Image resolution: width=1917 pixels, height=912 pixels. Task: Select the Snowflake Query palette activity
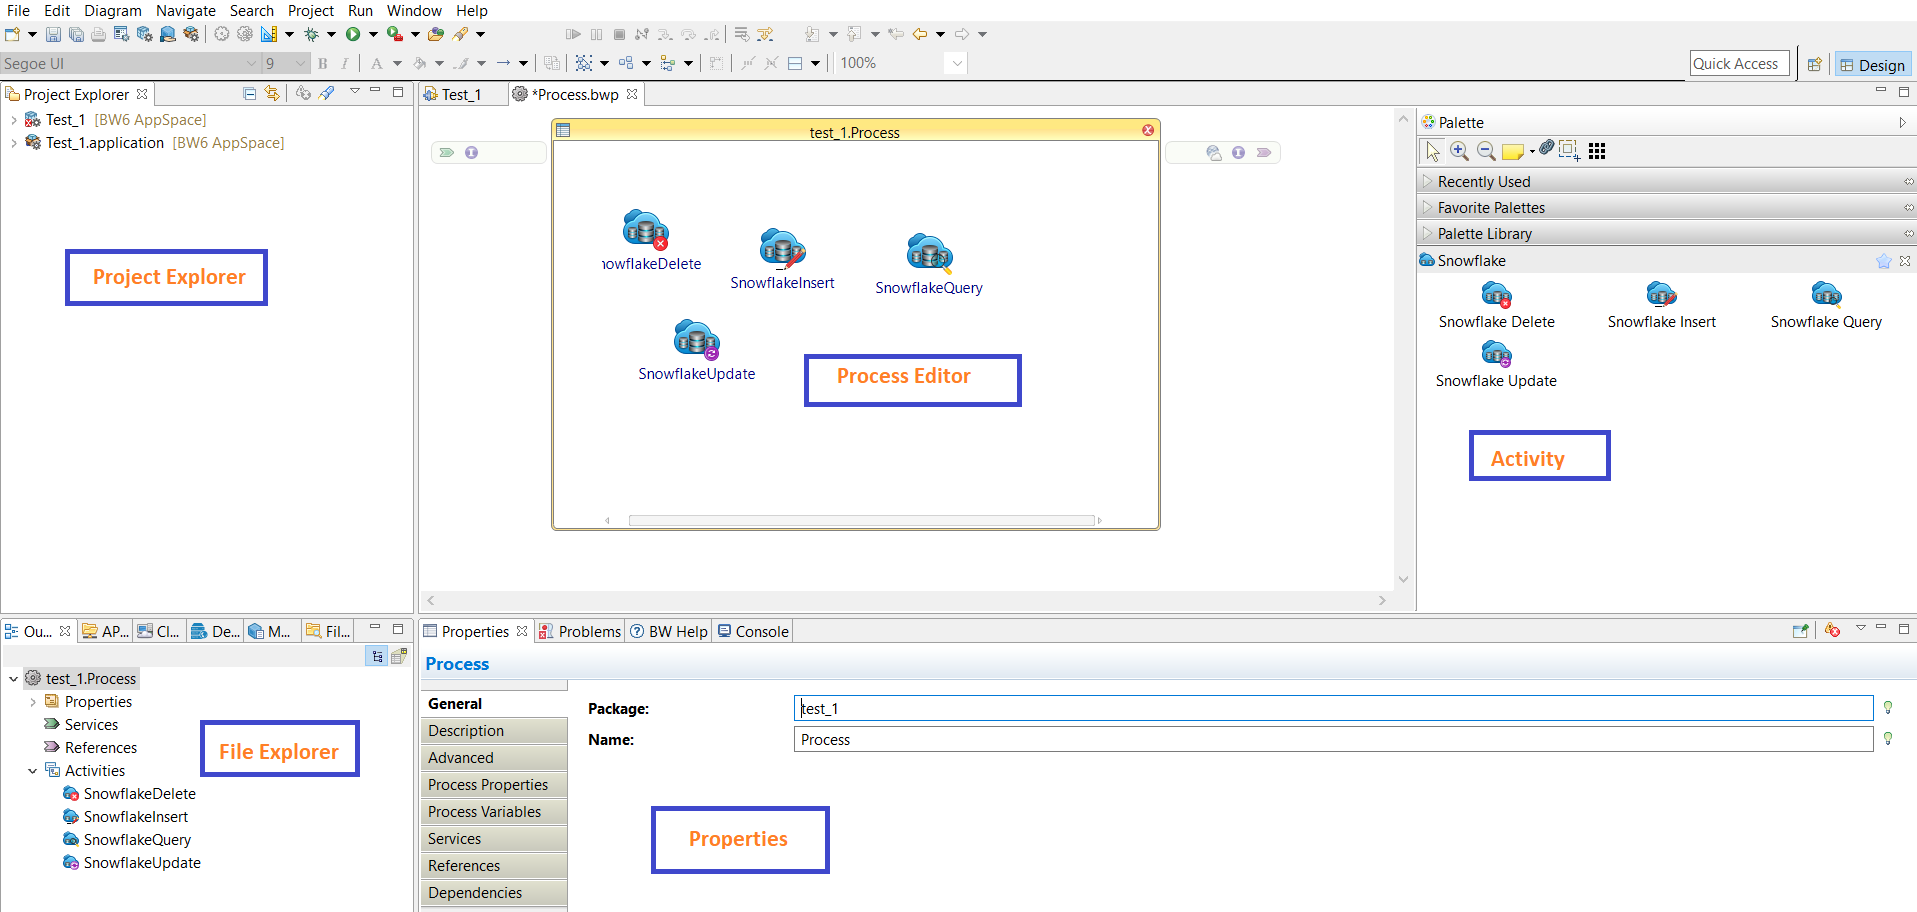(1825, 295)
